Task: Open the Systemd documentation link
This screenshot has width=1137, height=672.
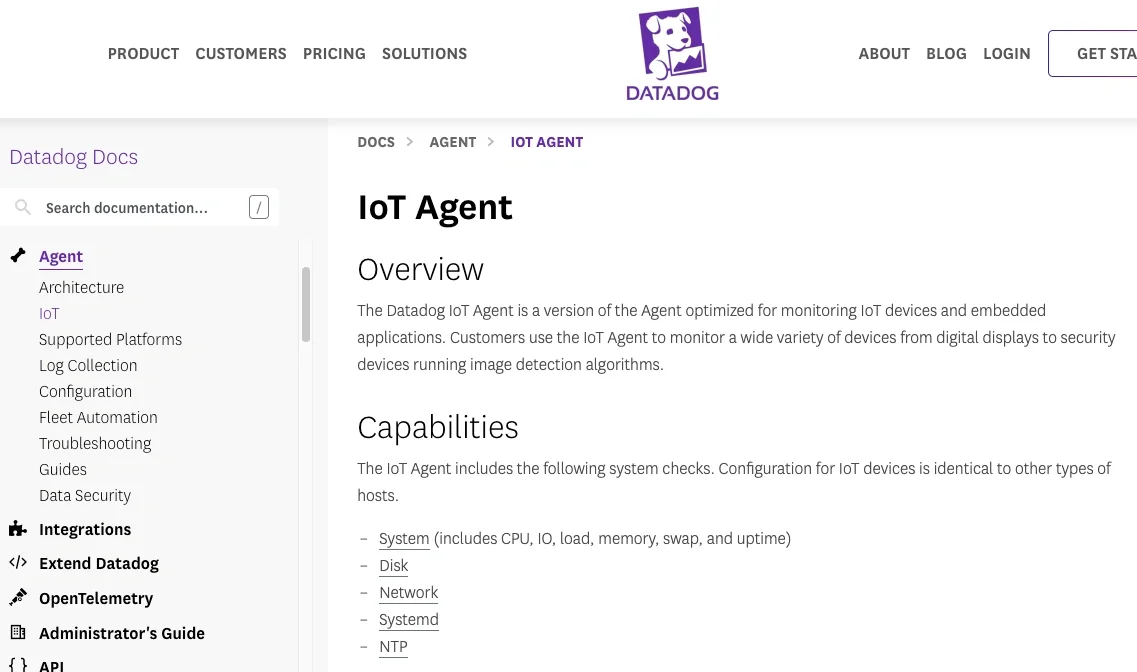Action: [x=408, y=619]
